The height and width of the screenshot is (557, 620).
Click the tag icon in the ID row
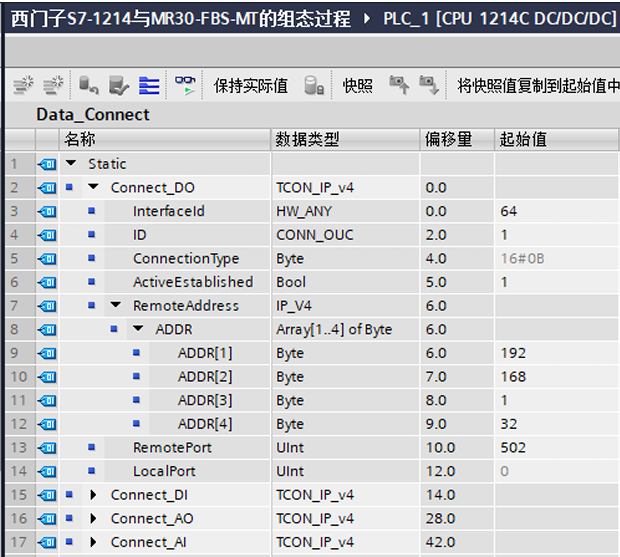[x=47, y=235]
